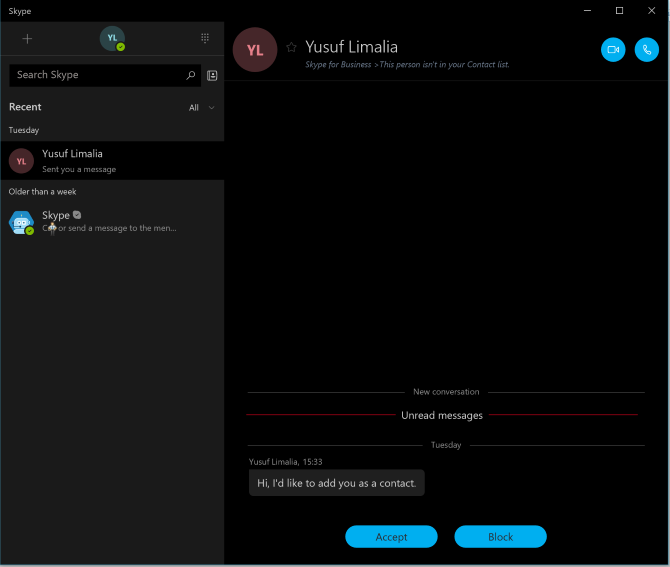Click the 'Yusuf Limalia, 15:33' timestamp
The width and height of the screenshot is (670, 567).
coord(286,462)
